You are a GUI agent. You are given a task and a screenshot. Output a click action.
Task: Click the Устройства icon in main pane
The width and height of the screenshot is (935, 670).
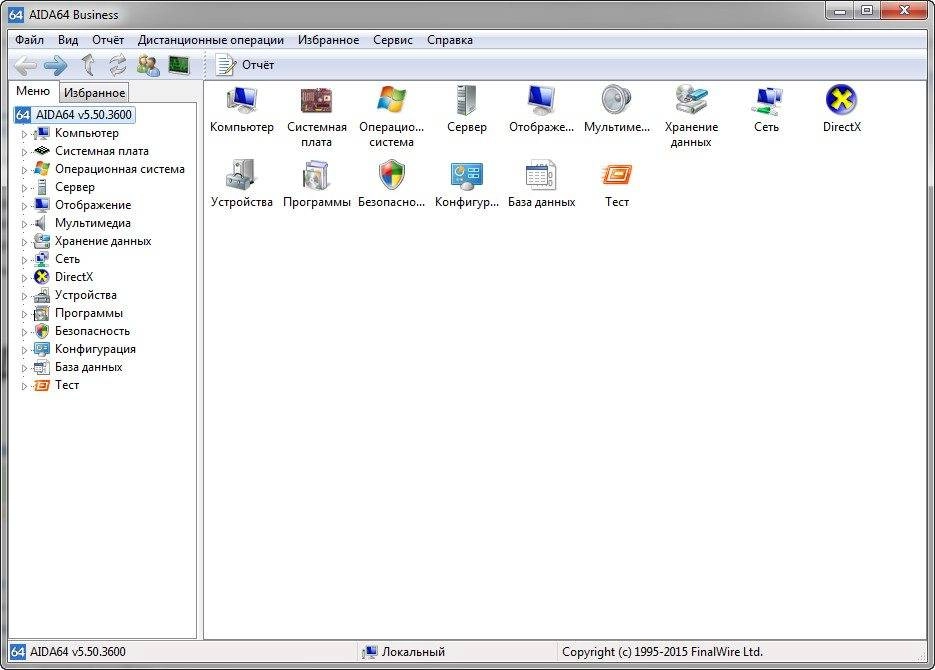[242, 175]
